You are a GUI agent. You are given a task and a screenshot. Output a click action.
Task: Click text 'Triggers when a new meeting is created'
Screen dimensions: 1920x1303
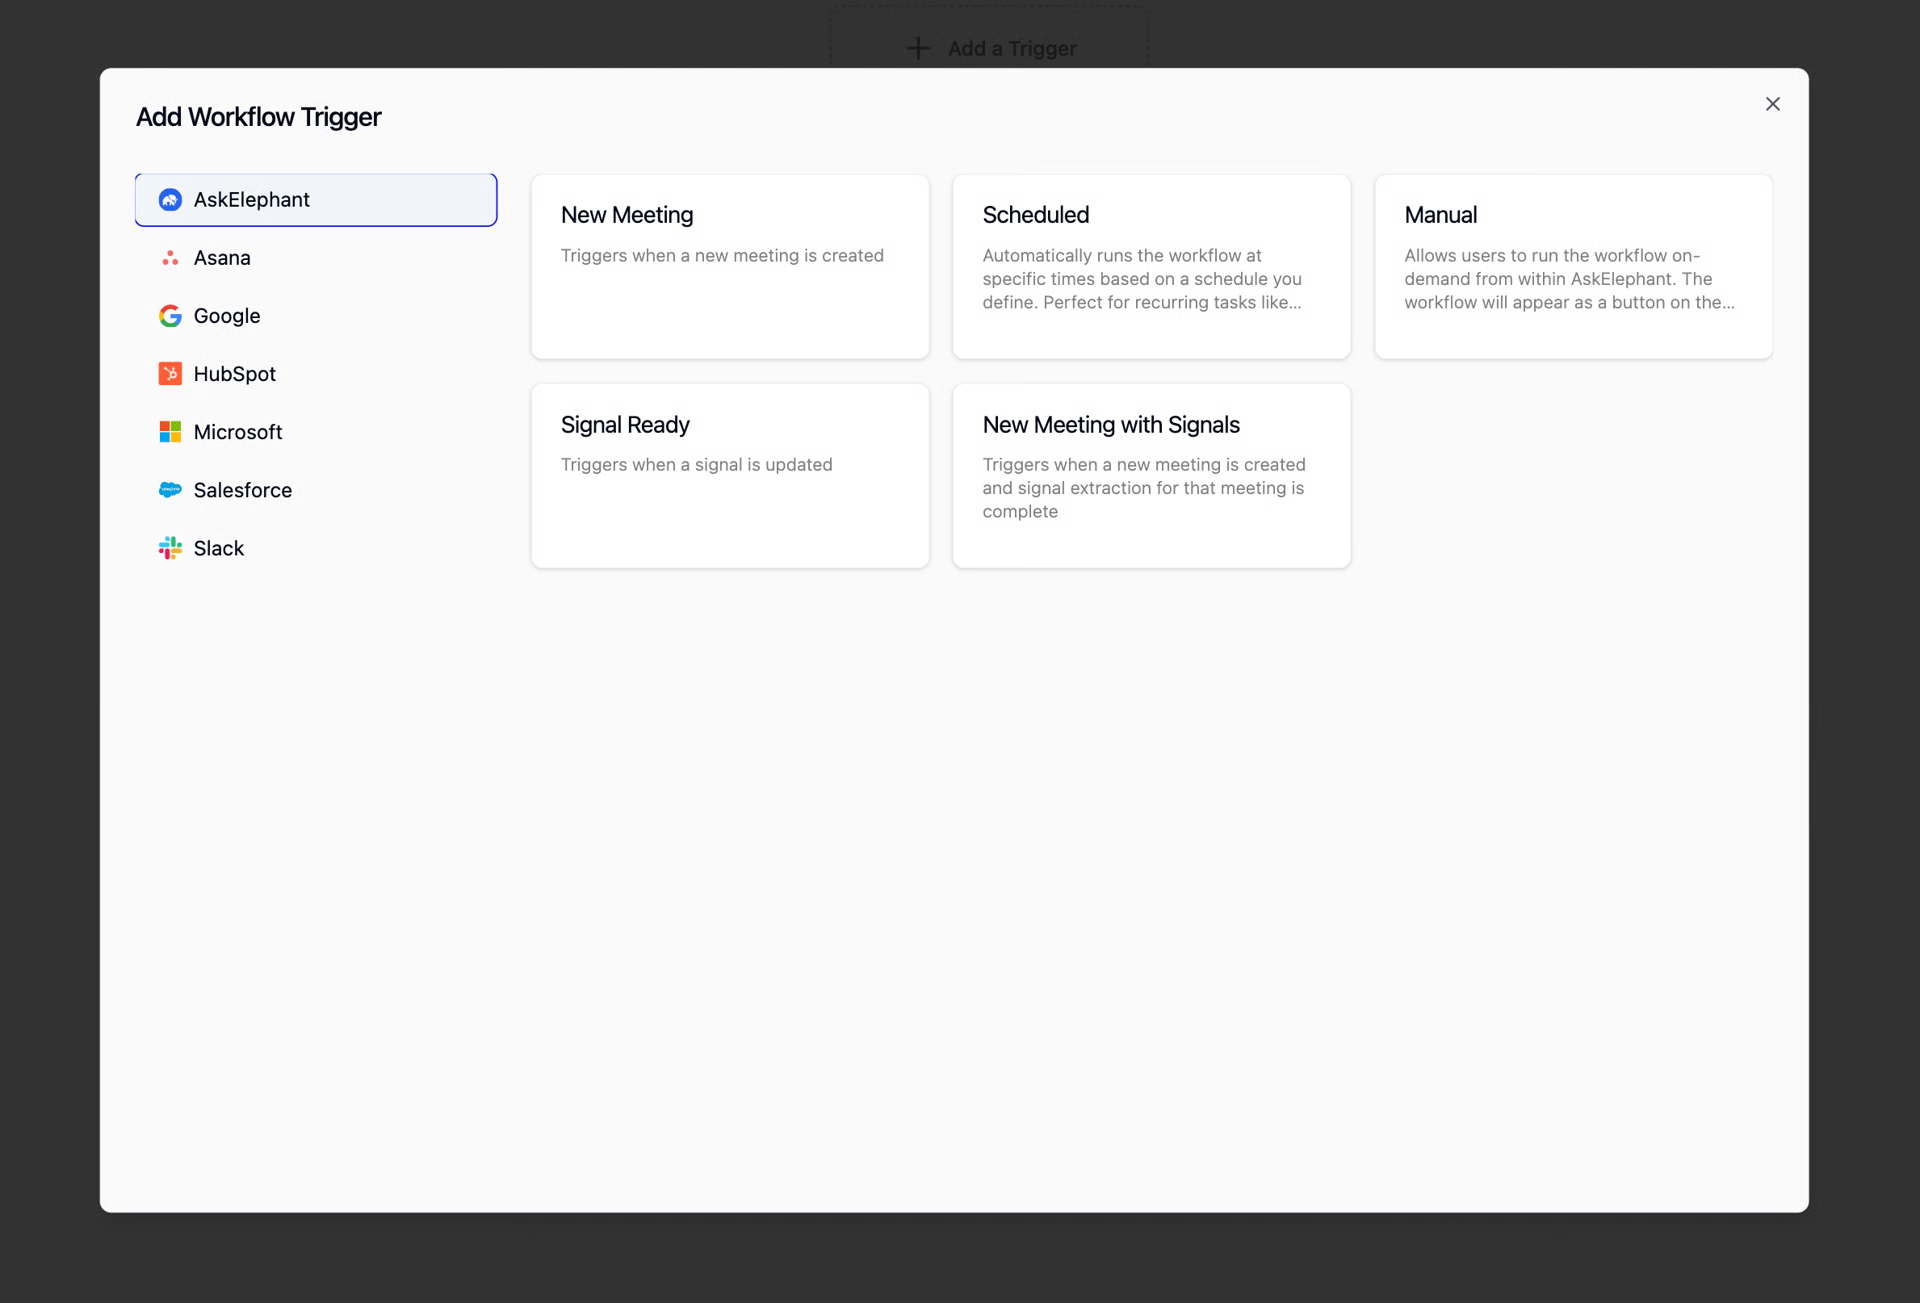pyautogui.click(x=722, y=255)
